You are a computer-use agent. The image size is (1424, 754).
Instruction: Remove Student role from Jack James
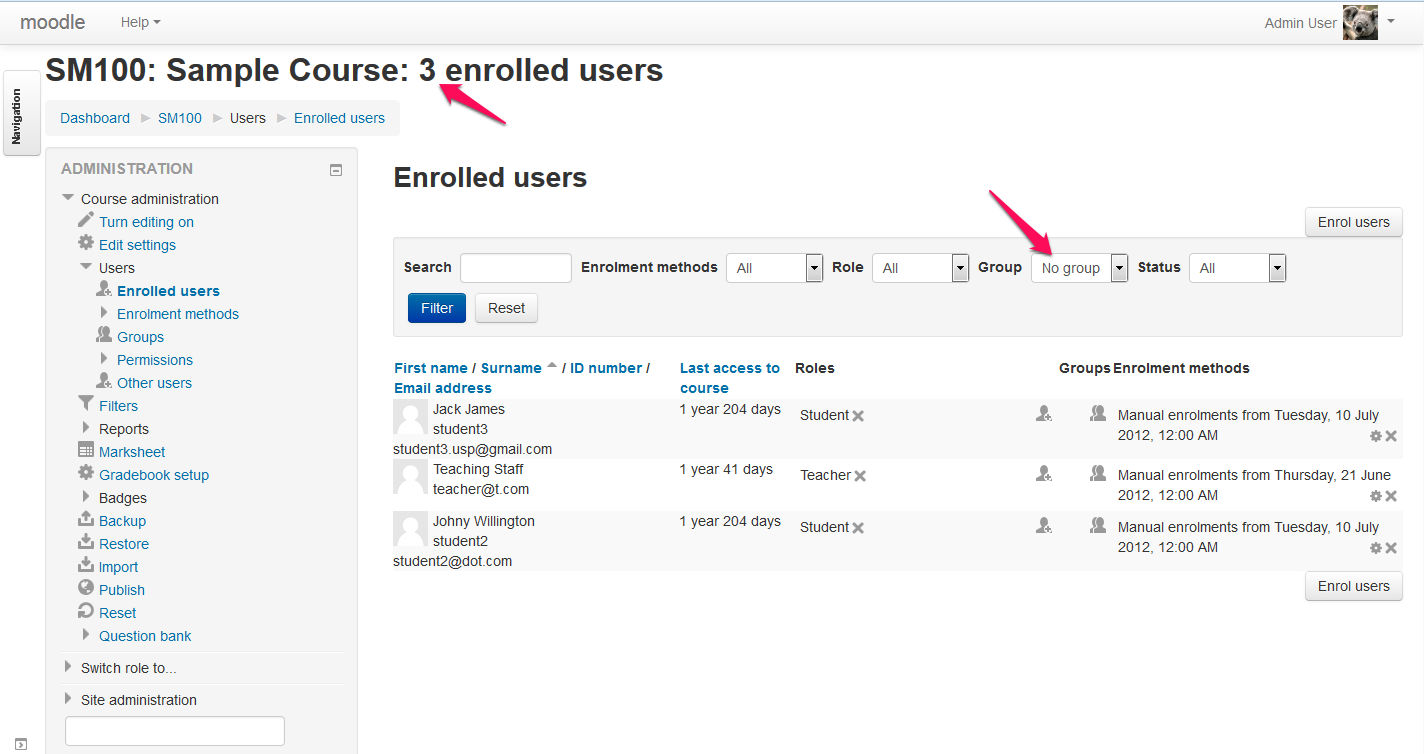click(x=858, y=416)
